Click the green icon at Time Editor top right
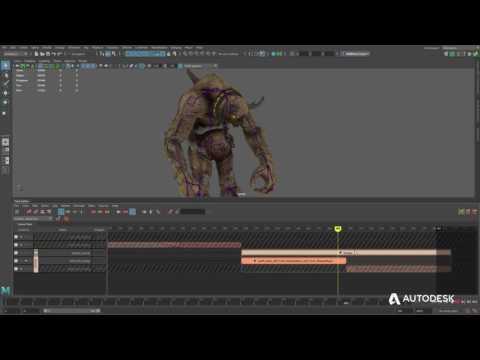480x360 pixels. 461,211
